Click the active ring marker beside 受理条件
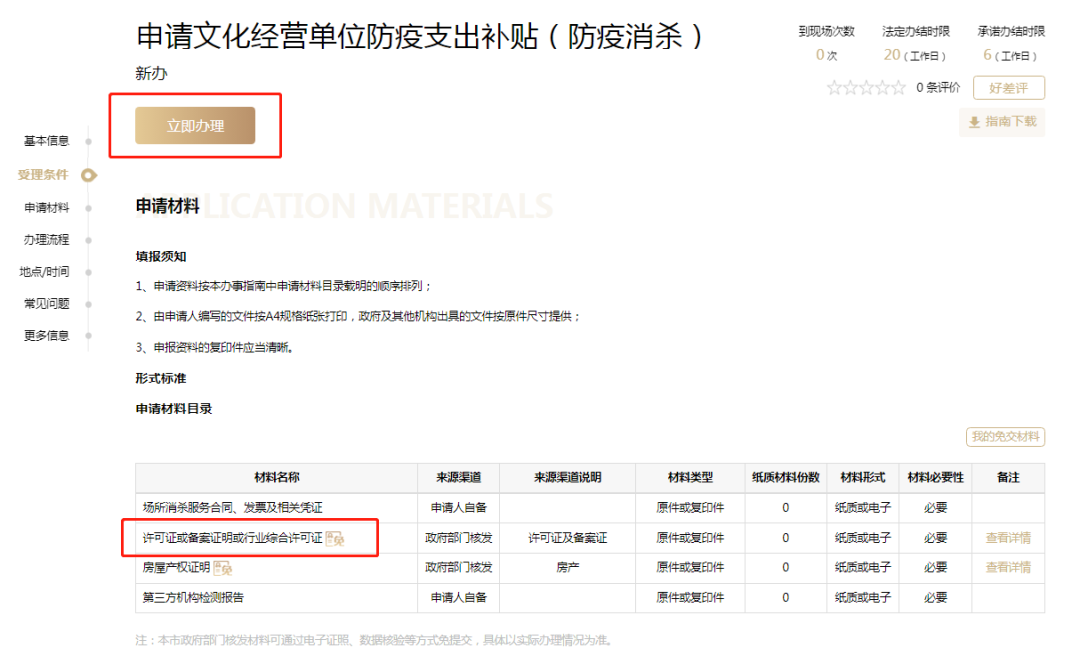The width and height of the screenshot is (1080, 656). [89, 175]
